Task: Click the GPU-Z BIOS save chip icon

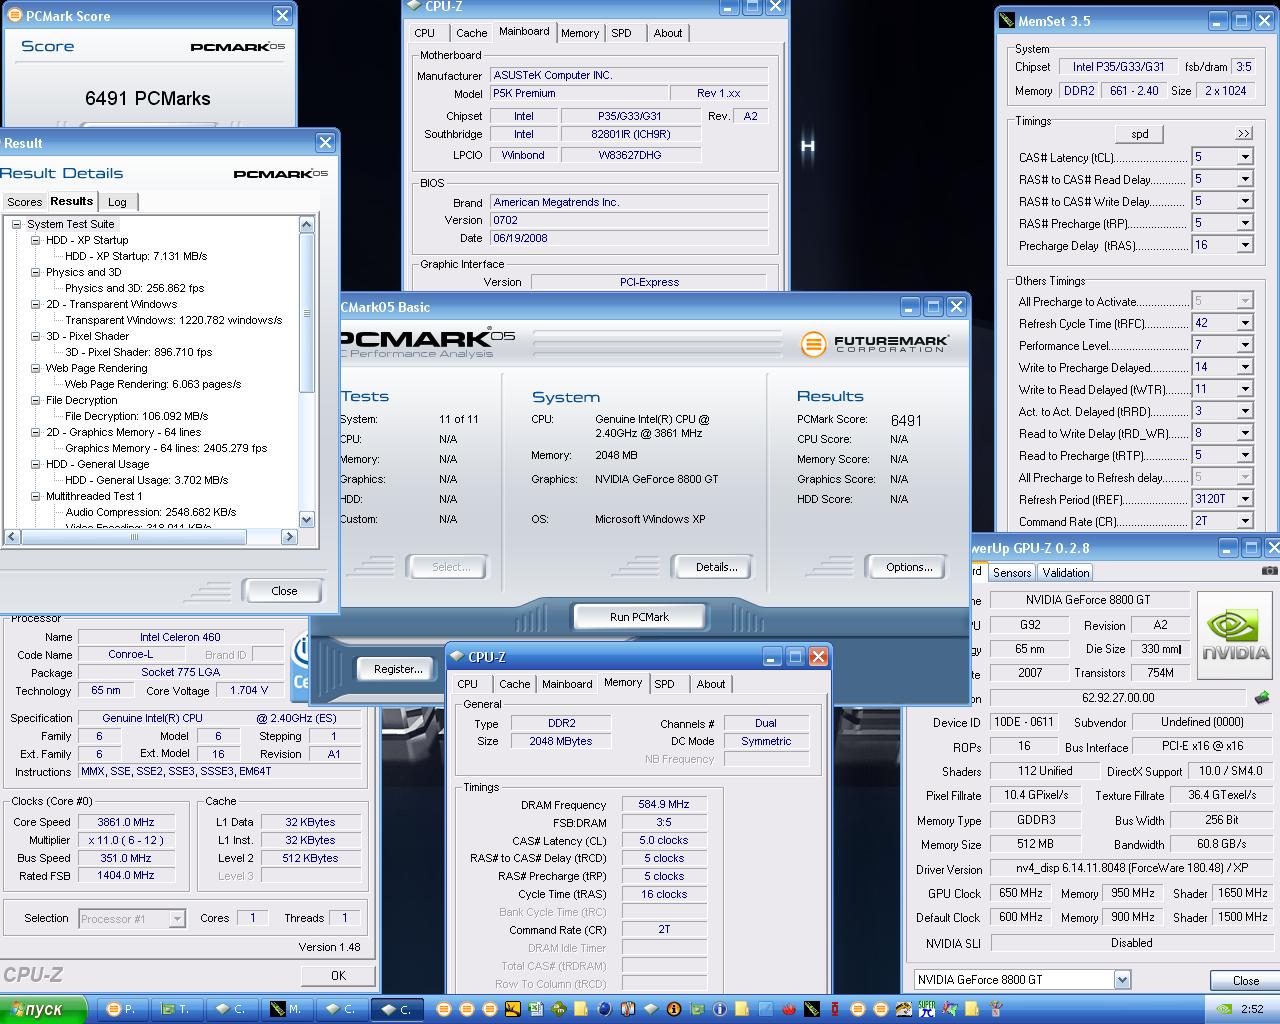Action: (x=1262, y=697)
